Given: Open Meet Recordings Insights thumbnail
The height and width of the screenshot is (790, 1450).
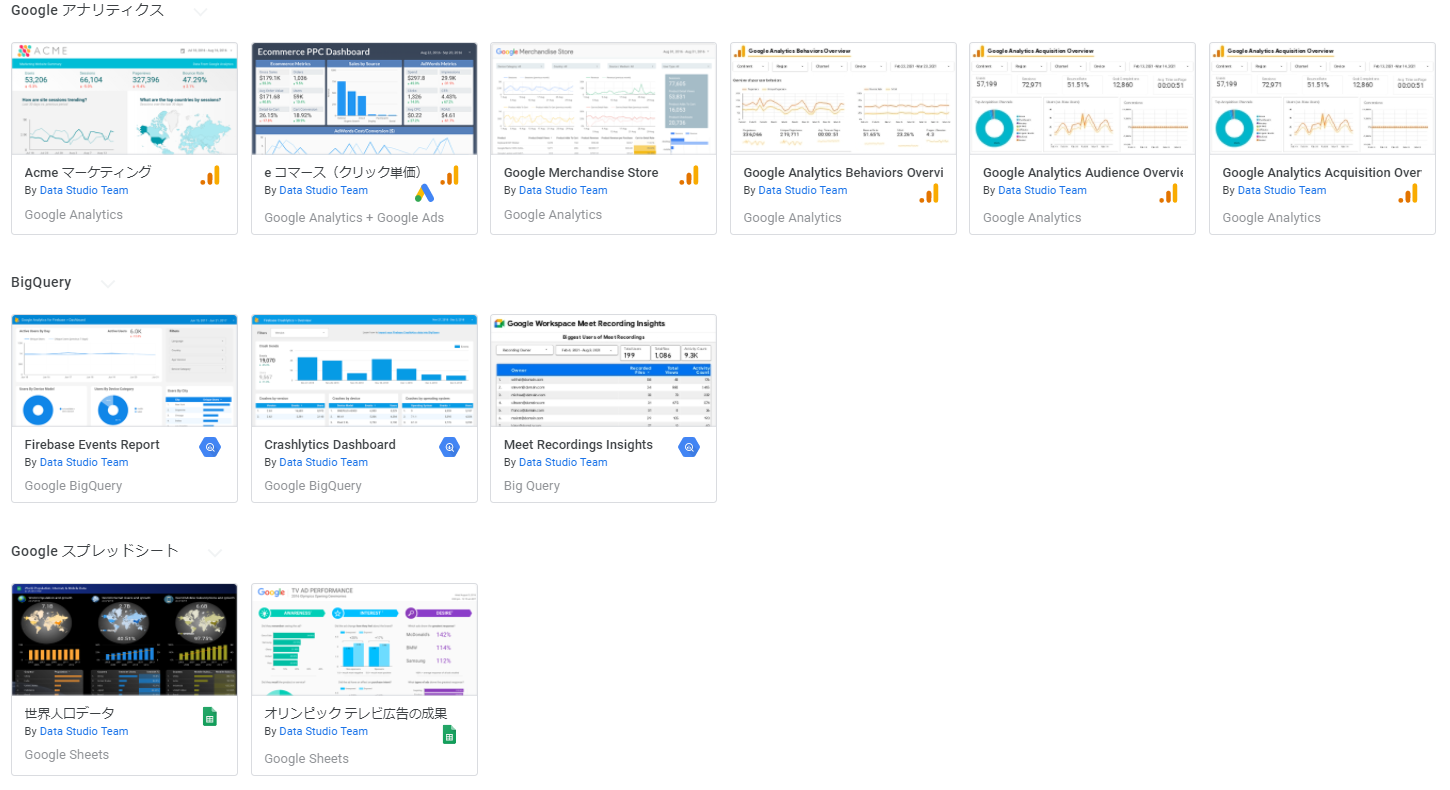Looking at the screenshot, I should click(x=604, y=371).
